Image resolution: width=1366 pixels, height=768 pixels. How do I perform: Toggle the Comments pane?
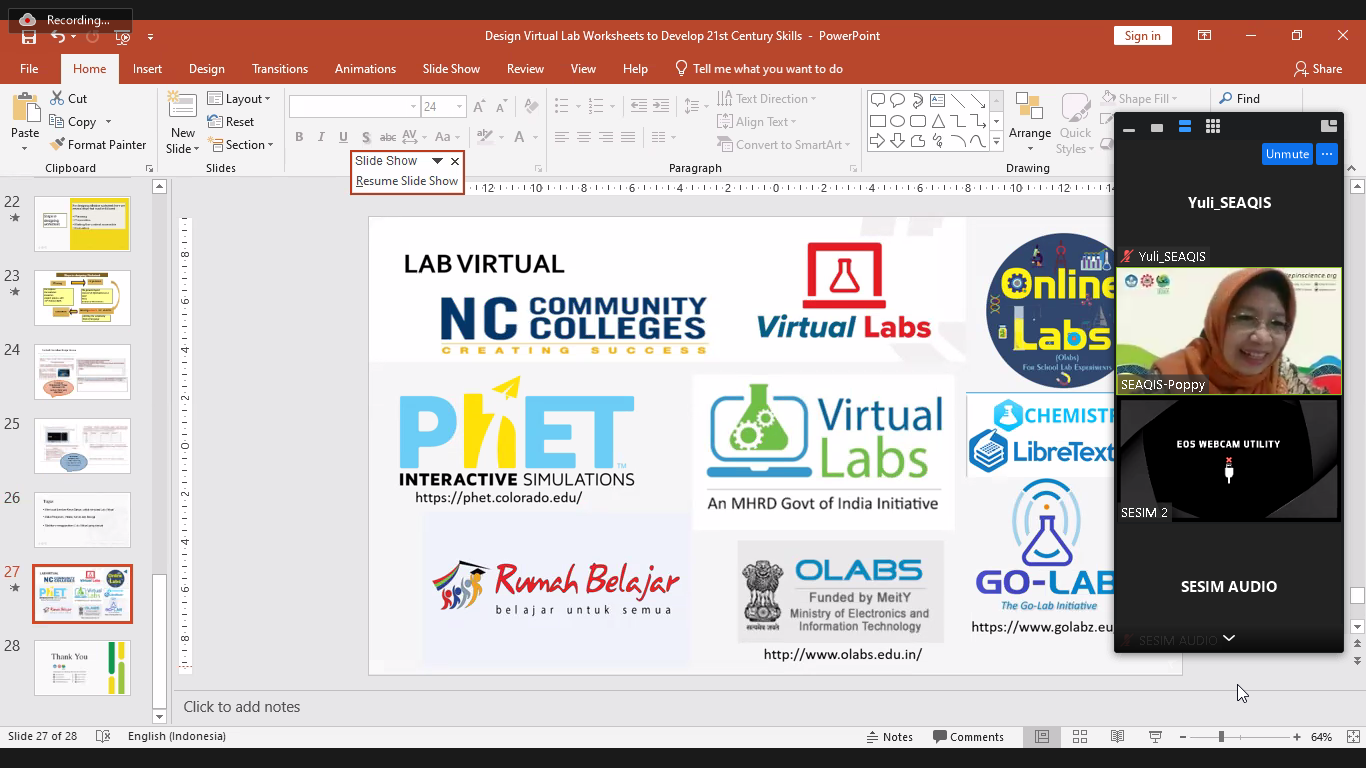click(968, 737)
